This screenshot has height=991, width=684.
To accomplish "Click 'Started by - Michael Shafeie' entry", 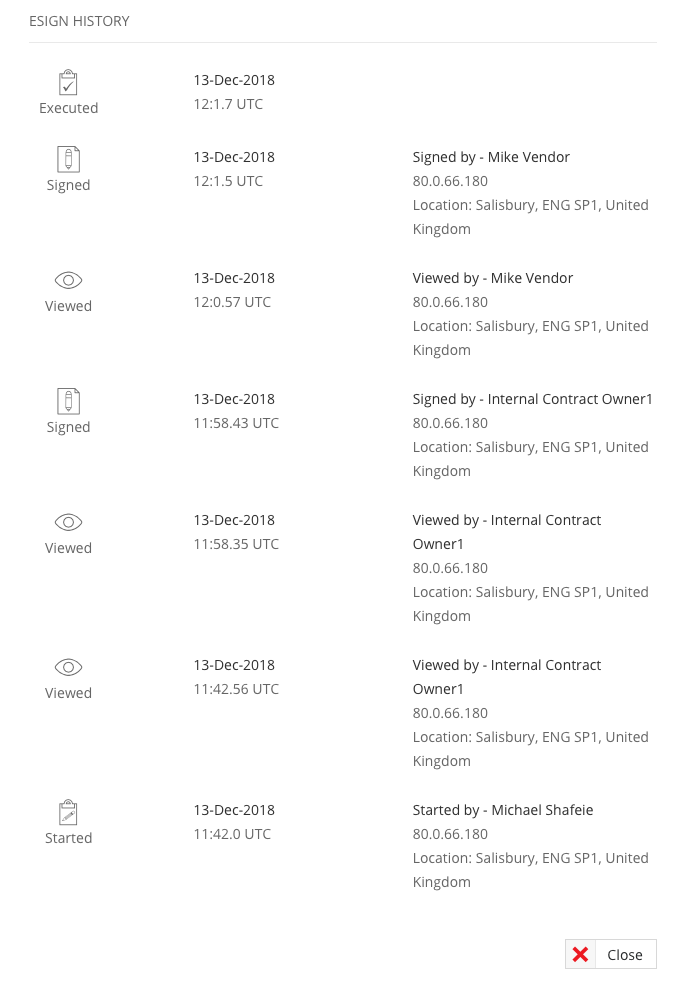I will 503,810.
